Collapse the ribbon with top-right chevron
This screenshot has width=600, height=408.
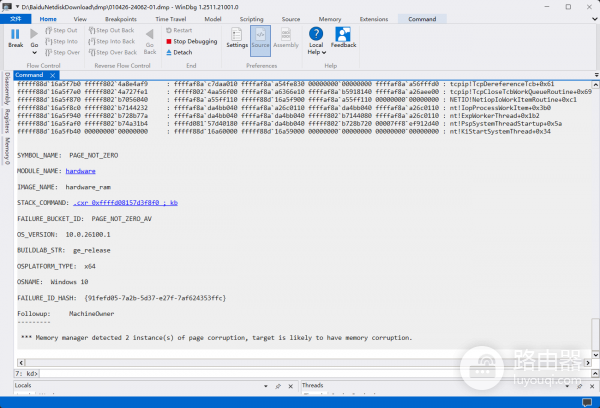click(594, 19)
